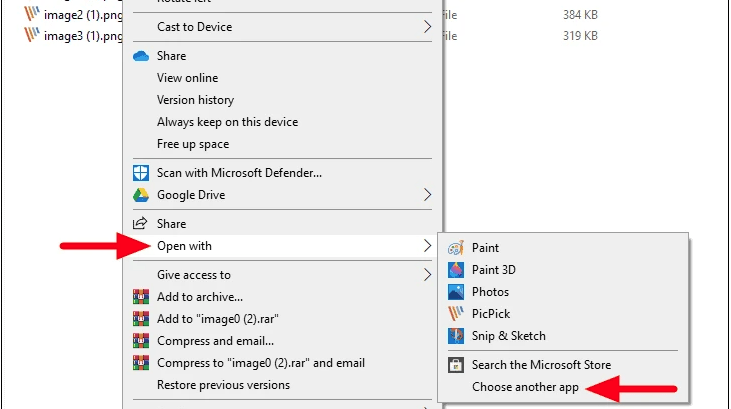Open with Paint
The width and height of the screenshot is (731, 409).
563,248
